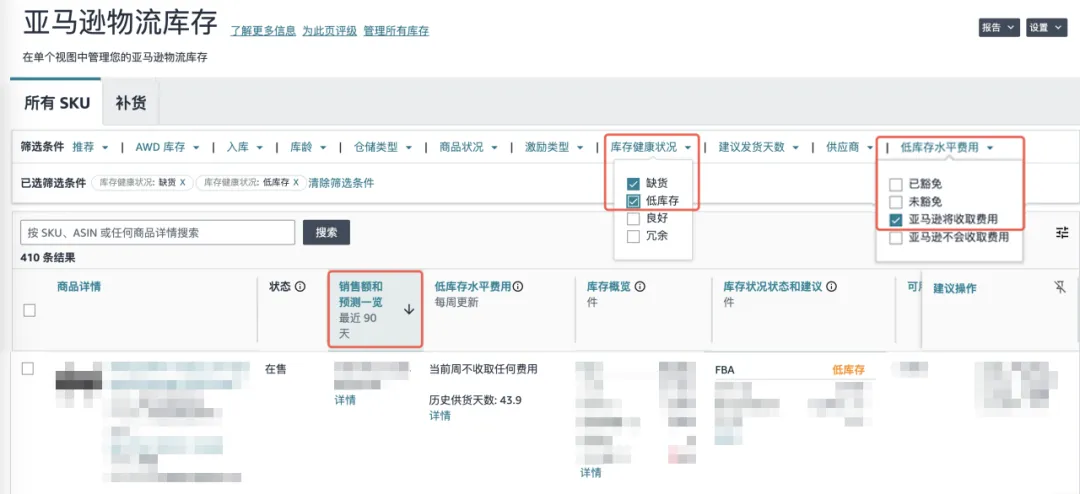Click the pin icon beside 建议操作

pyautogui.click(x=1060, y=287)
